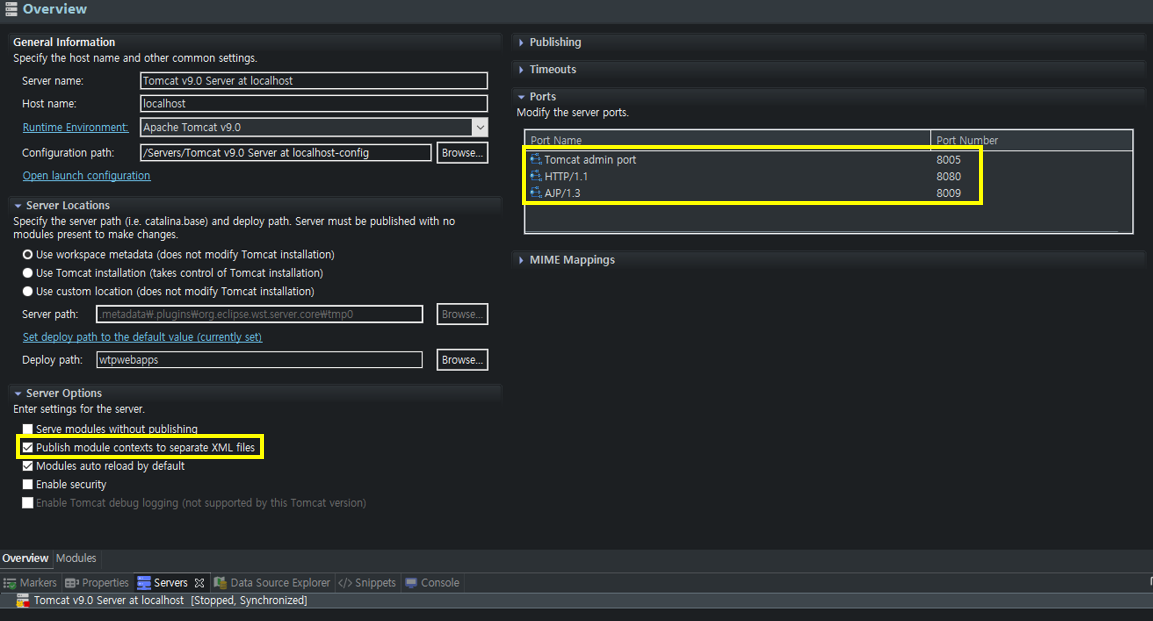Select port number 8005 cell
The width and height of the screenshot is (1153, 621).
coord(949,159)
